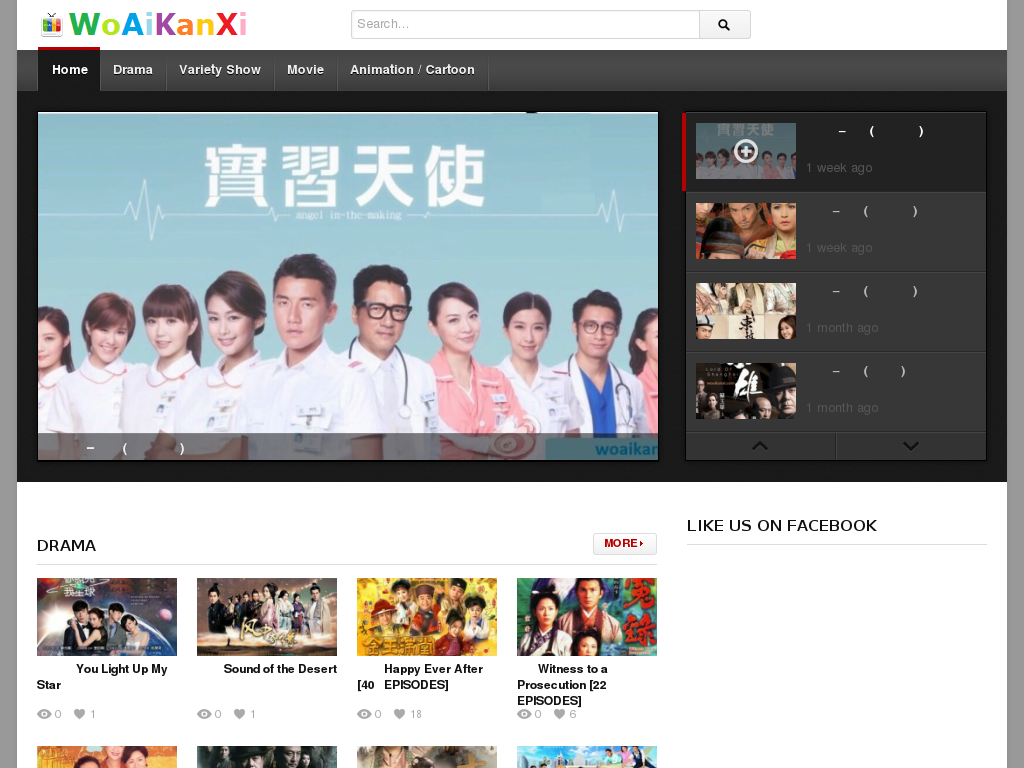Click the WoAiKanXi site logo text

point(158,25)
